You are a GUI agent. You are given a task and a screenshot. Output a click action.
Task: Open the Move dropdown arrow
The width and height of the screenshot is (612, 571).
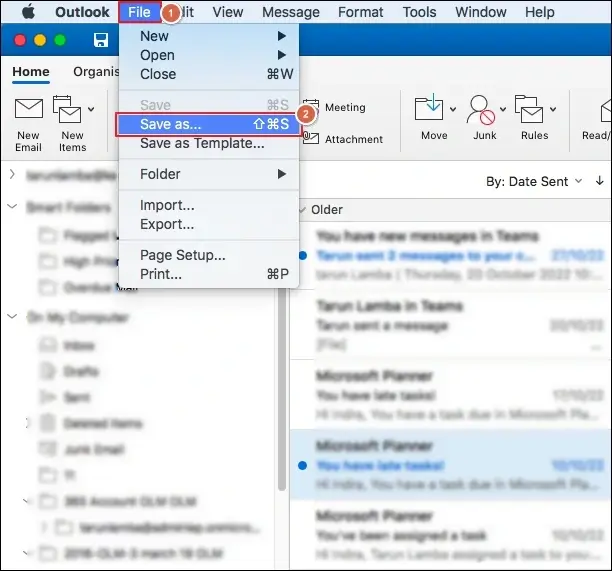[453, 109]
